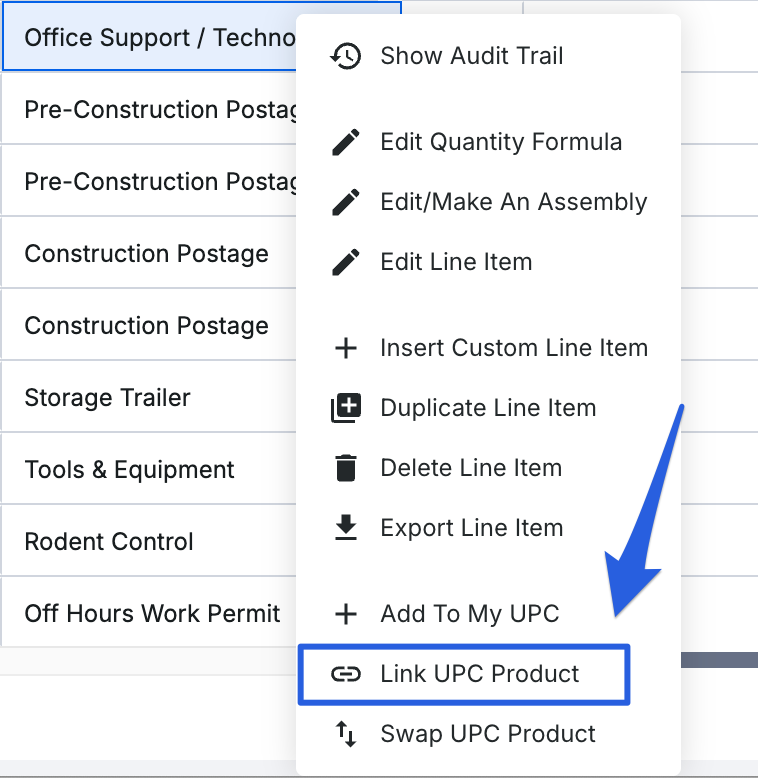Viewport: 758px width, 778px height.
Task: Choose Edit Line Item from context menu
Action: [x=456, y=262]
